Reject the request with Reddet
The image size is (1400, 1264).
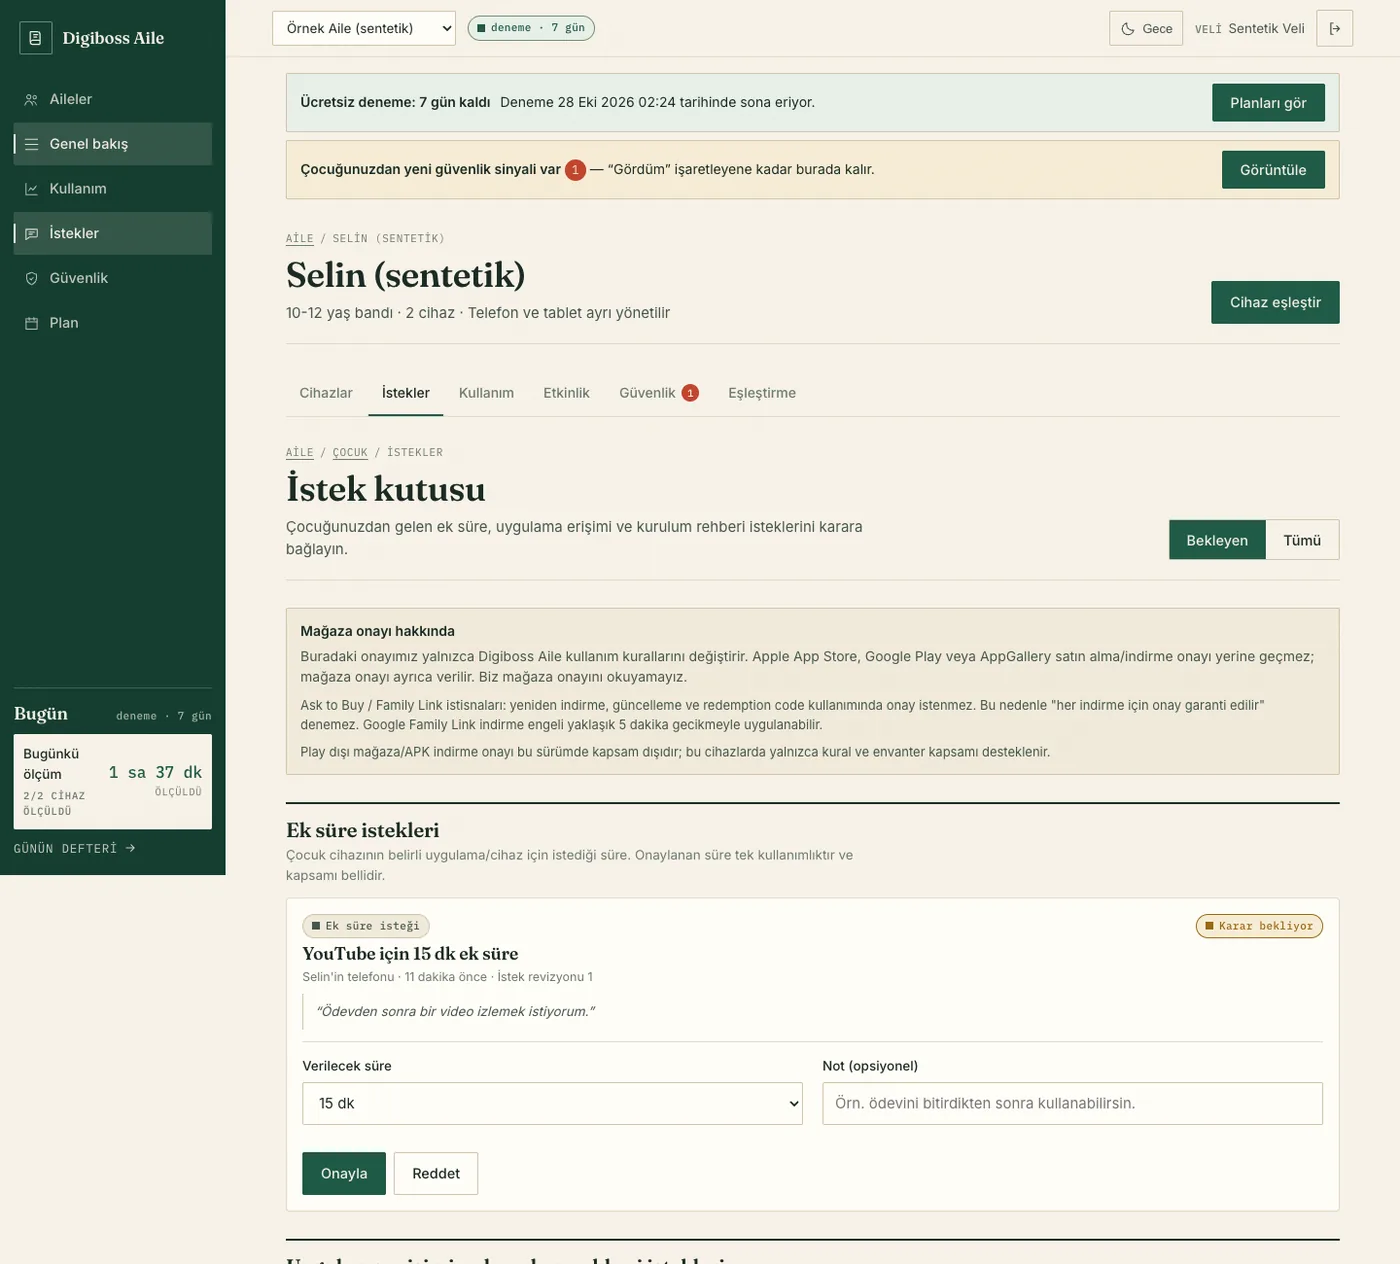[x=436, y=1173]
